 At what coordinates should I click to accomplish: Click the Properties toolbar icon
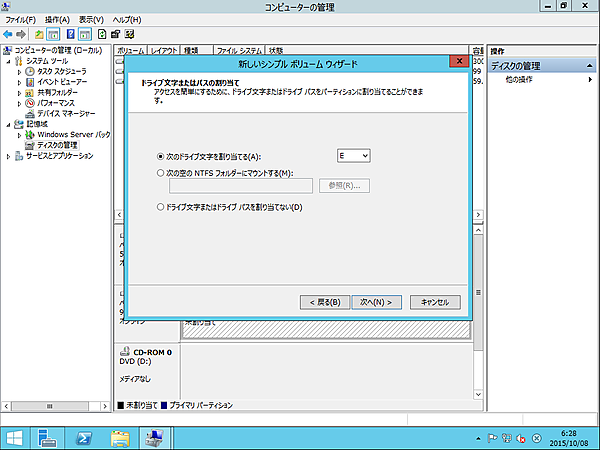pos(116,34)
